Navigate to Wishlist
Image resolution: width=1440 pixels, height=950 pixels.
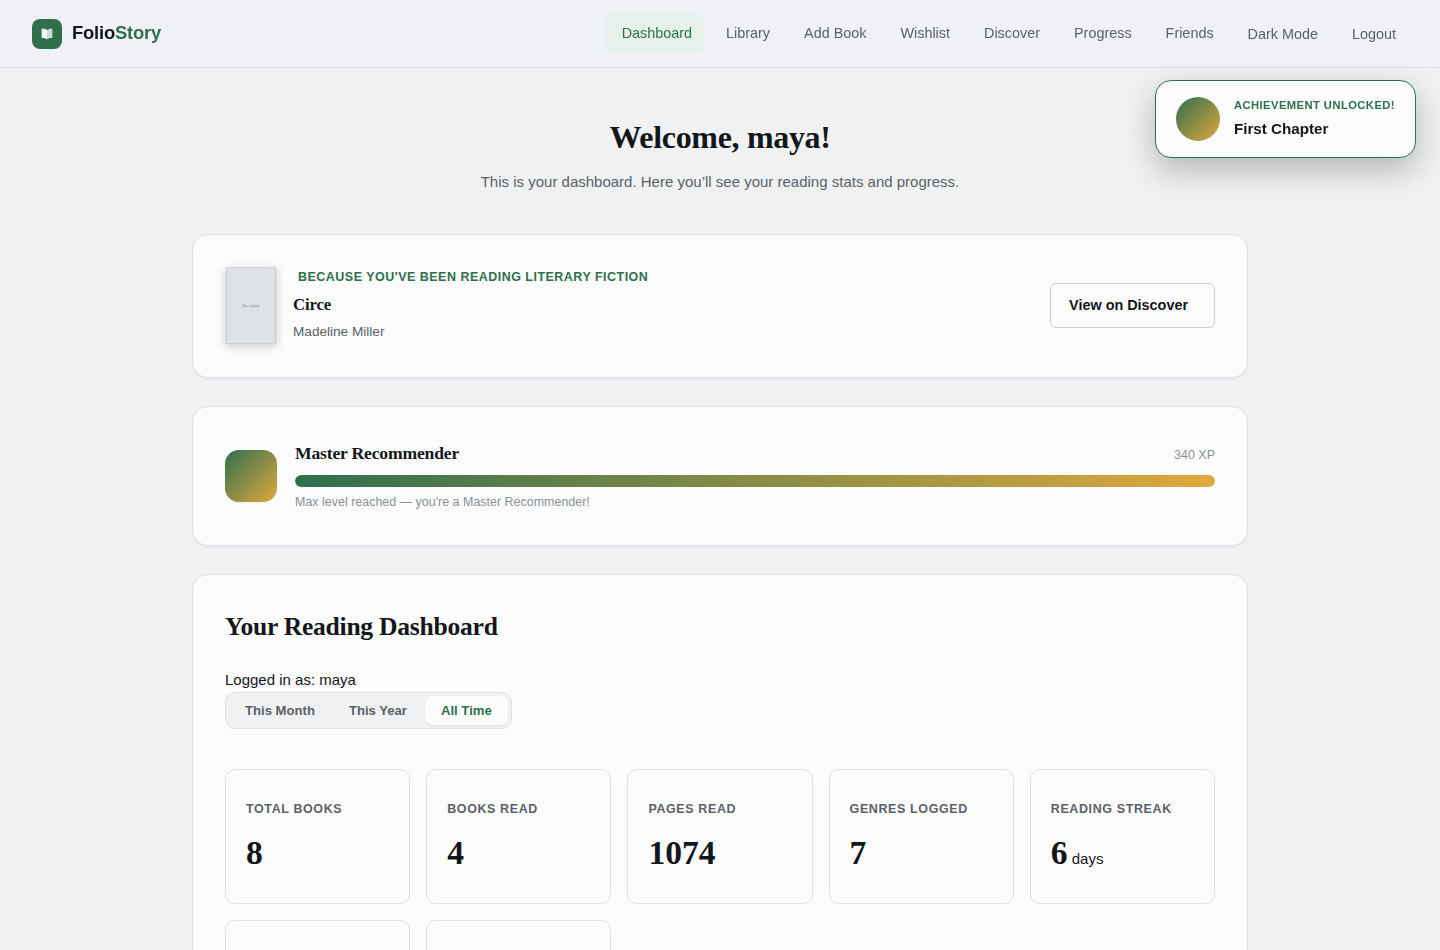(925, 33)
